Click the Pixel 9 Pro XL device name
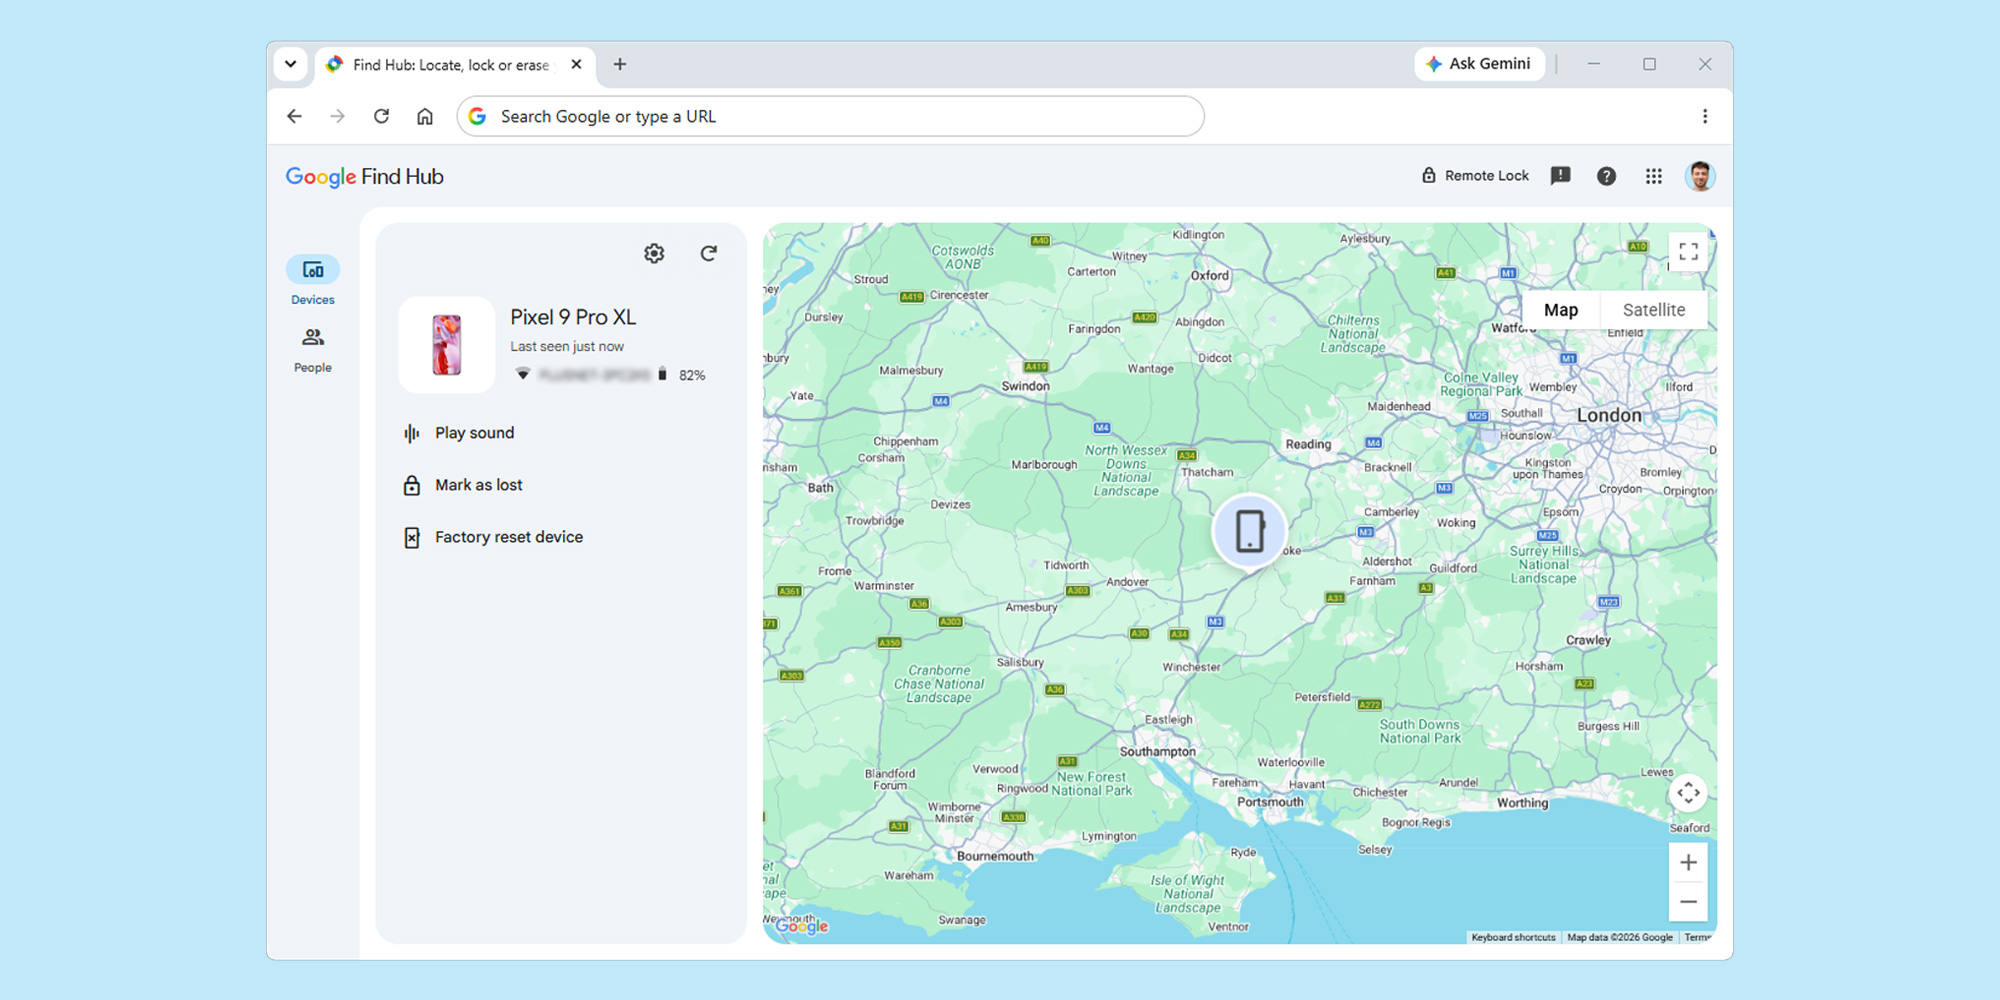The image size is (2000, 1000). point(573,317)
